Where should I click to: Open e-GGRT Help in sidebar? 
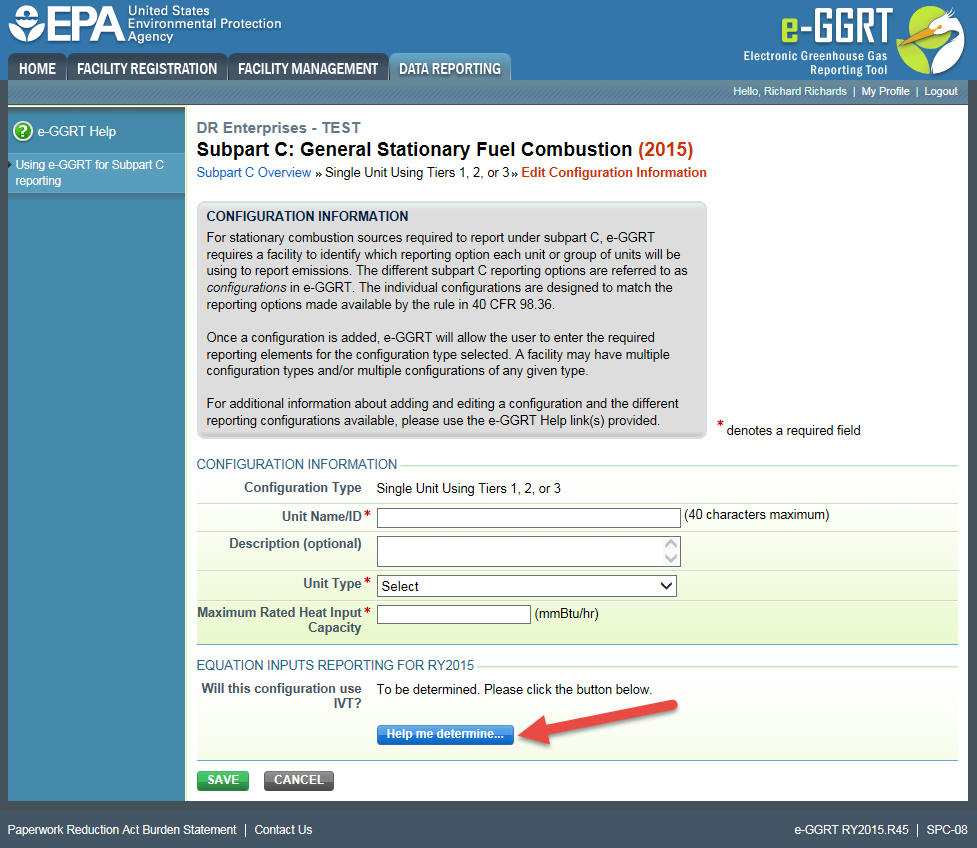tap(77, 131)
